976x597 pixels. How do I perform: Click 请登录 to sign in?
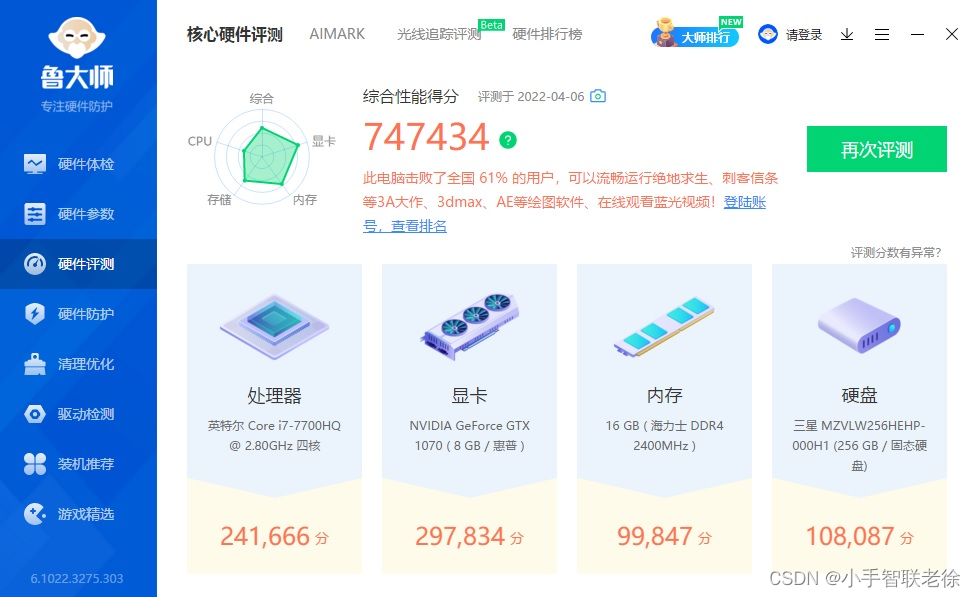coord(804,35)
